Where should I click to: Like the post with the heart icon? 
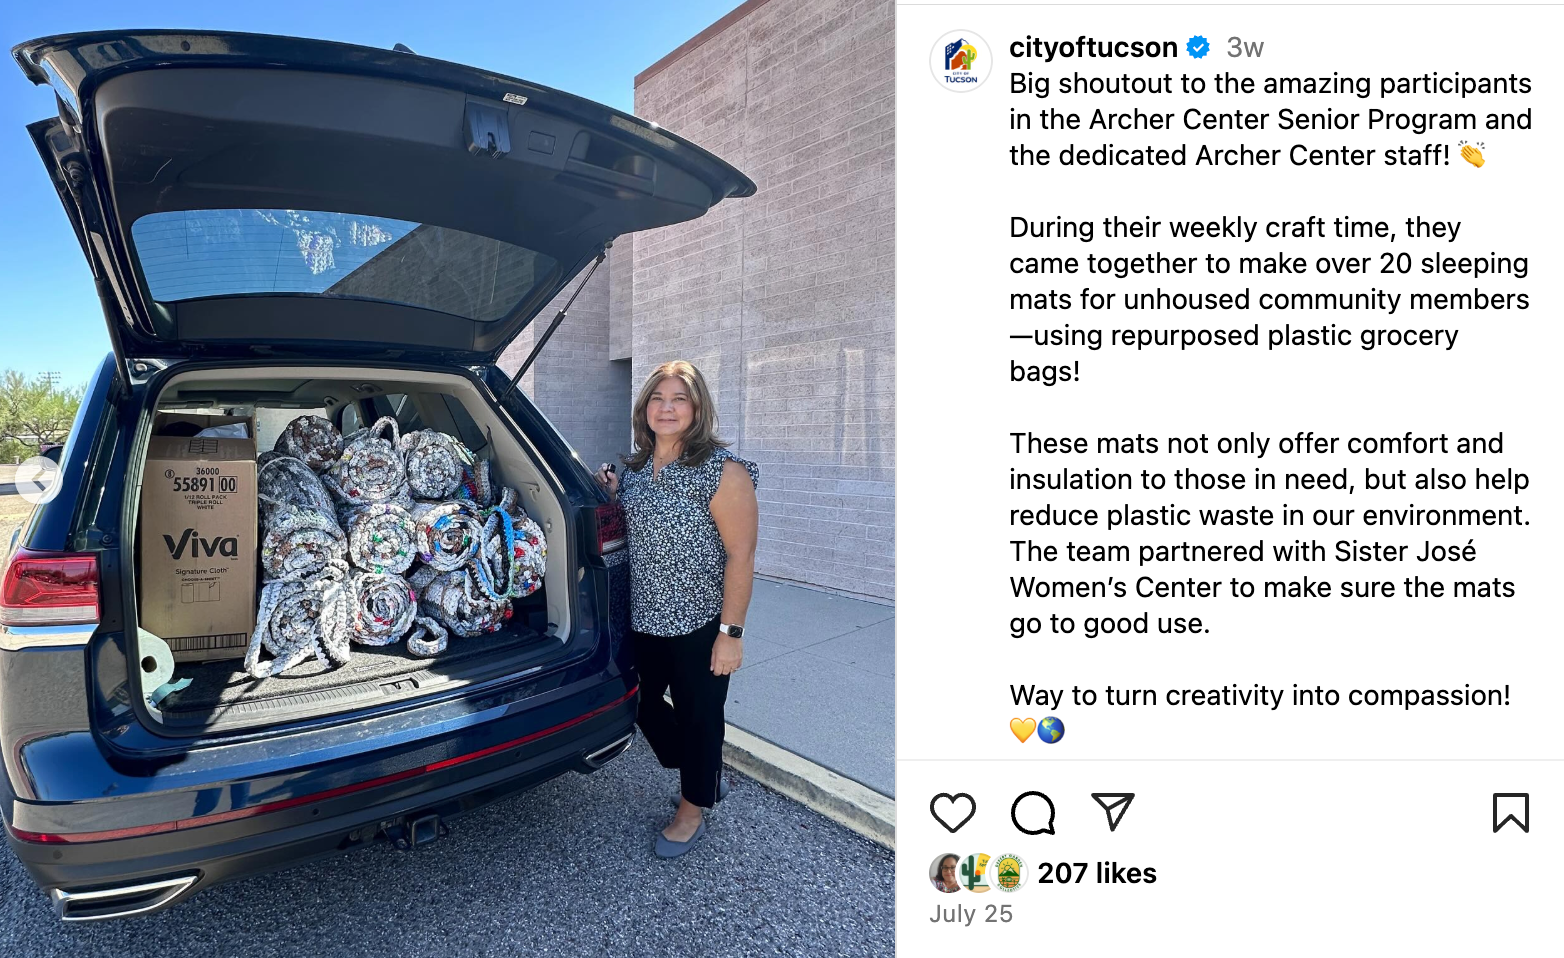tap(952, 813)
